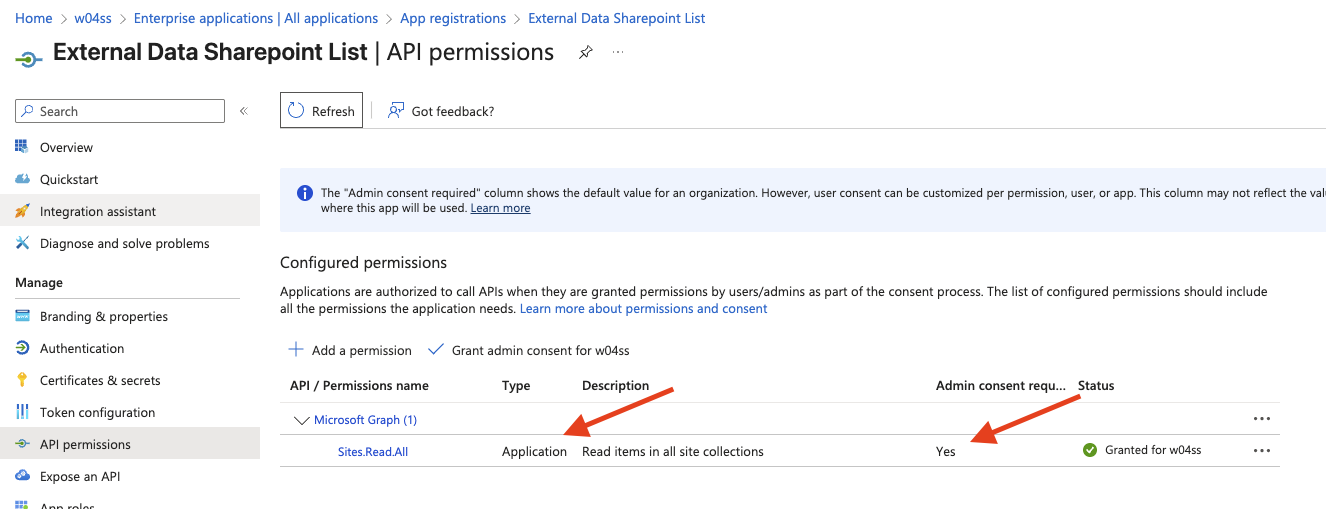Open Diagnose and solve problems menu item

[124, 243]
